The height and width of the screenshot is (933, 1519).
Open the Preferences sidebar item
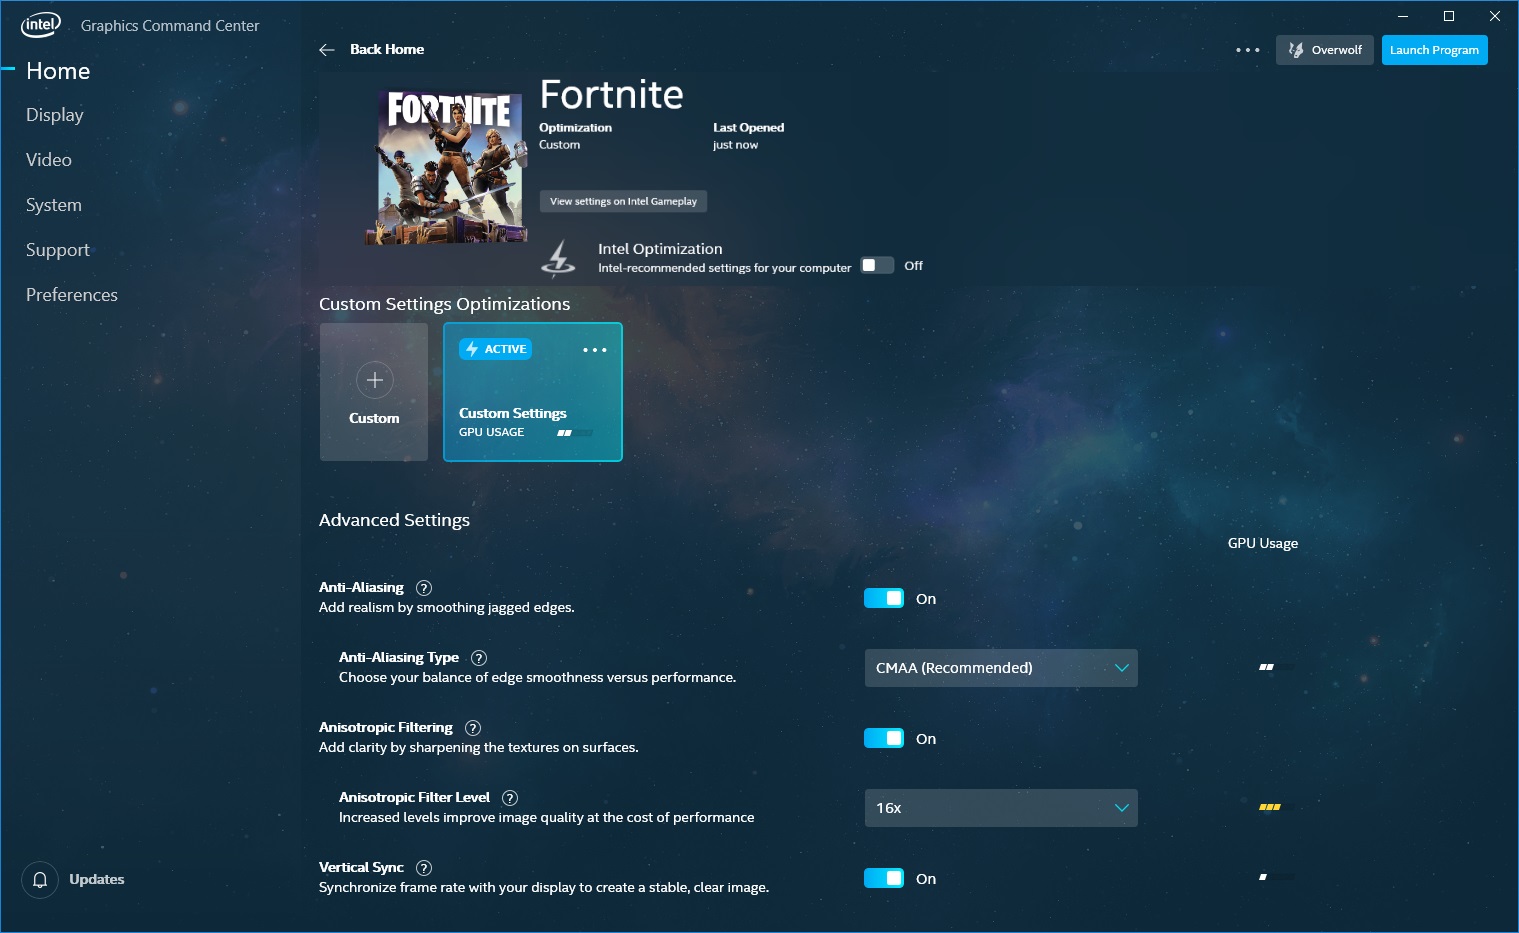[x=72, y=295]
